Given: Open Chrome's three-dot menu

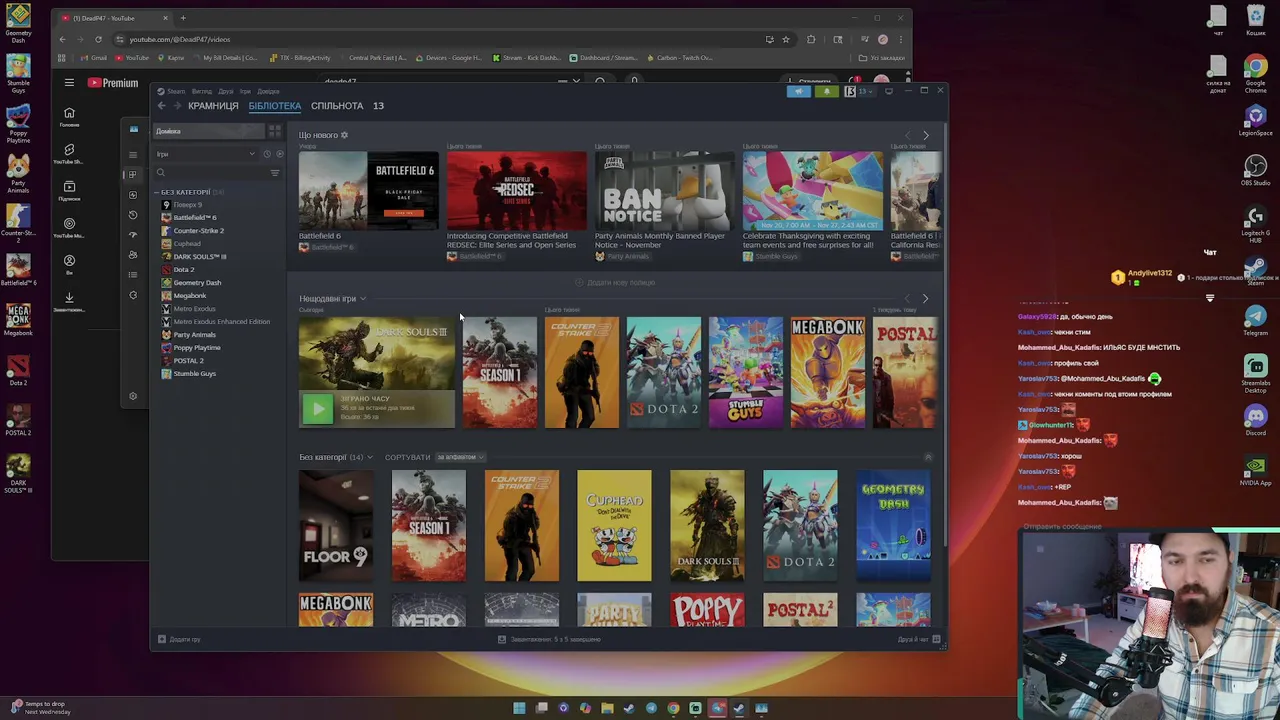Looking at the screenshot, I should click(901, 39).
